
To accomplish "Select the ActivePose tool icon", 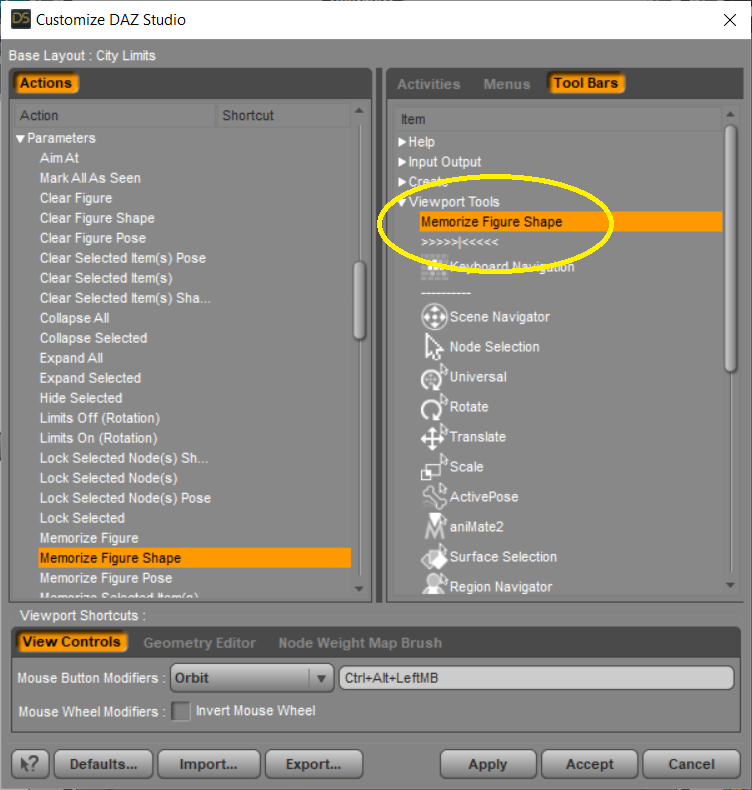I will click(x=434, y=497).
